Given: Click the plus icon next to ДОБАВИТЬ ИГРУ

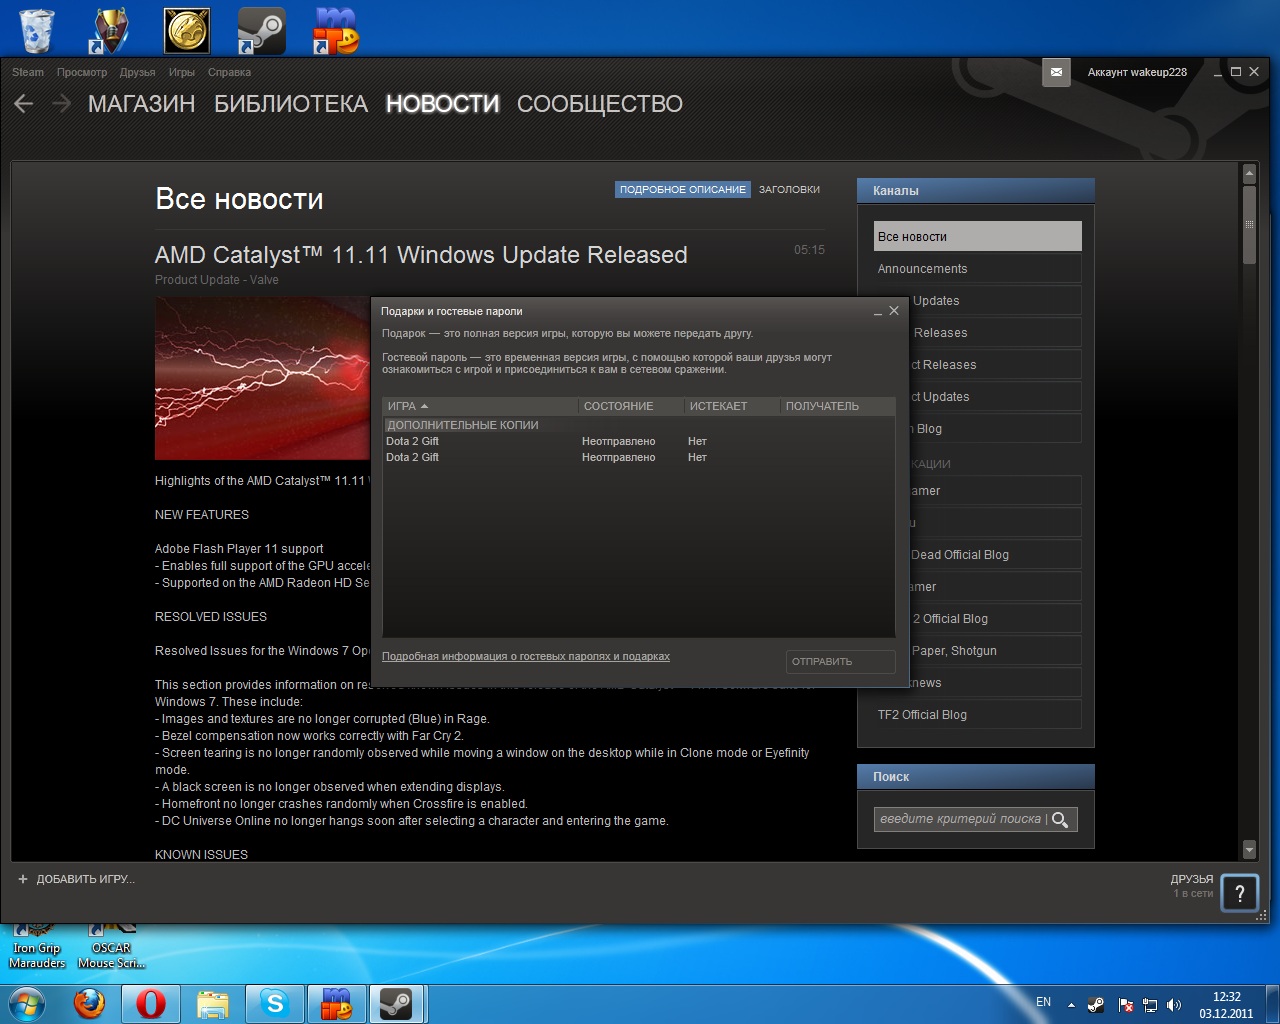Looking at the screenshot, I should click(x=23, y=879).
